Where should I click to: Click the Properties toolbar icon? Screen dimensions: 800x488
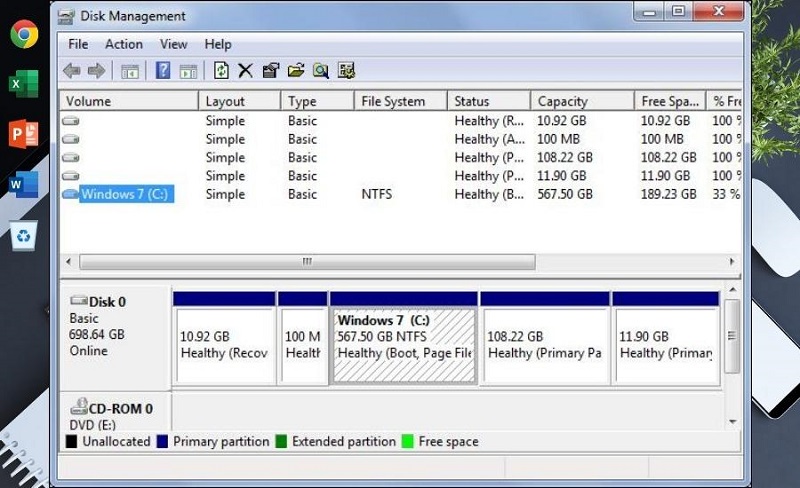270,70
